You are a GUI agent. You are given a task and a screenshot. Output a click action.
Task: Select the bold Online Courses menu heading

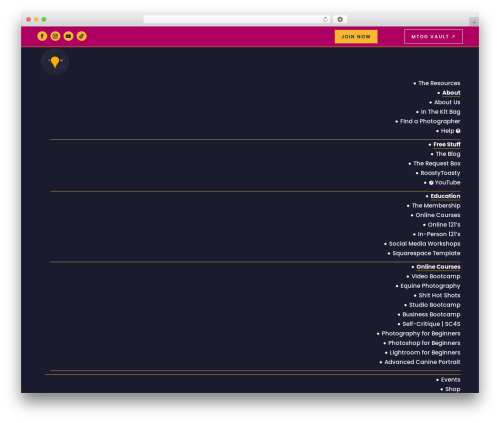(438, 267)
